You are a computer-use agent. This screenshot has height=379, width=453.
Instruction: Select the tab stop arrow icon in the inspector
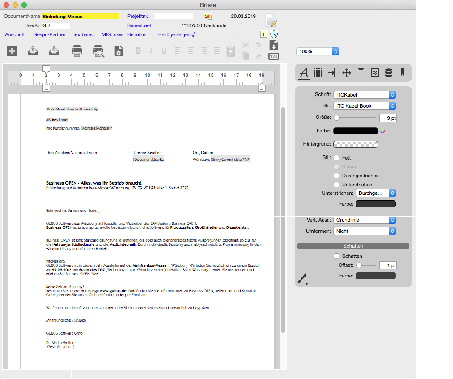[x=332, y=72]
